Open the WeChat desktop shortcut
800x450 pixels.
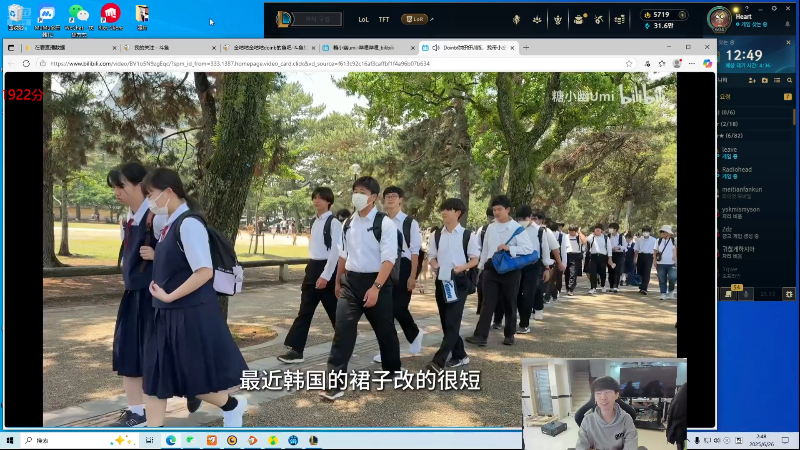tap(78, 19)
